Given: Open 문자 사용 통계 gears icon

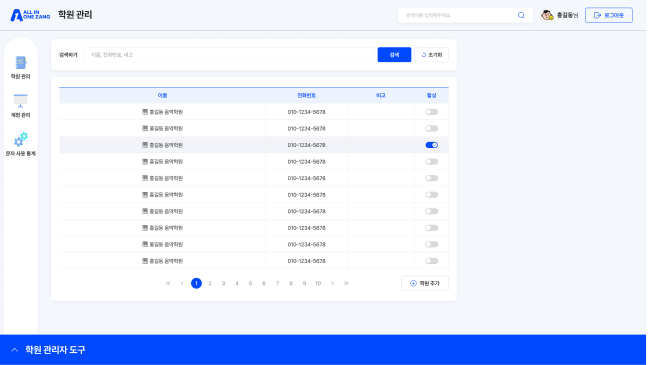Looking at the screenshot, I should coord(21,139).
